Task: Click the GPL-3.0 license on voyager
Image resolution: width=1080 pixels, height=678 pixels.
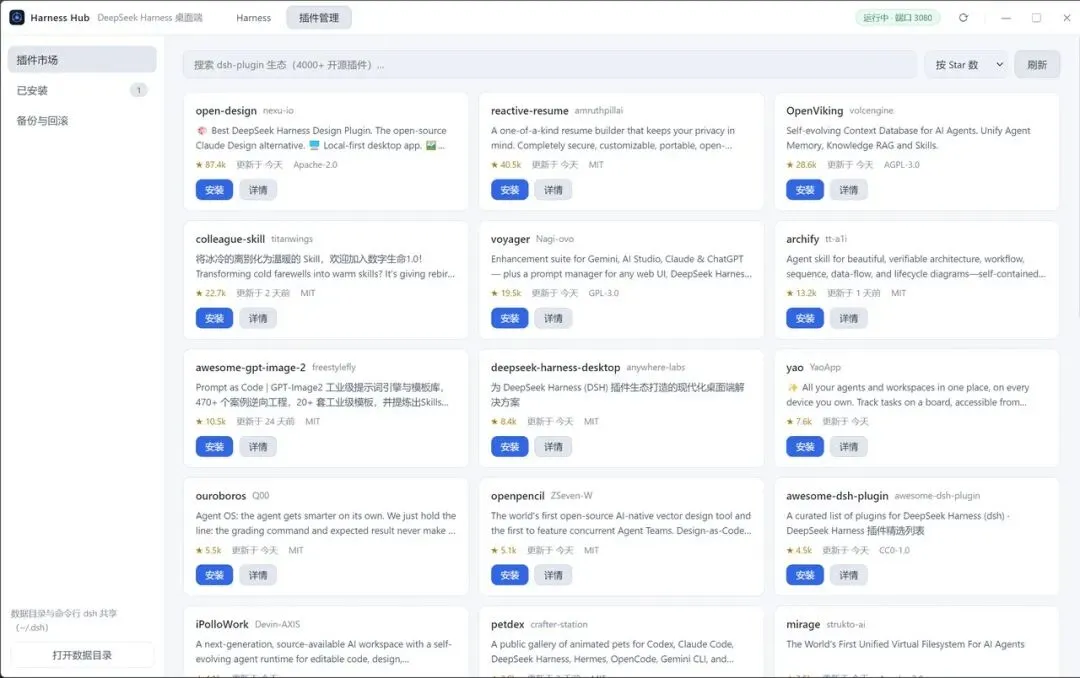Action: coord(603,293)
